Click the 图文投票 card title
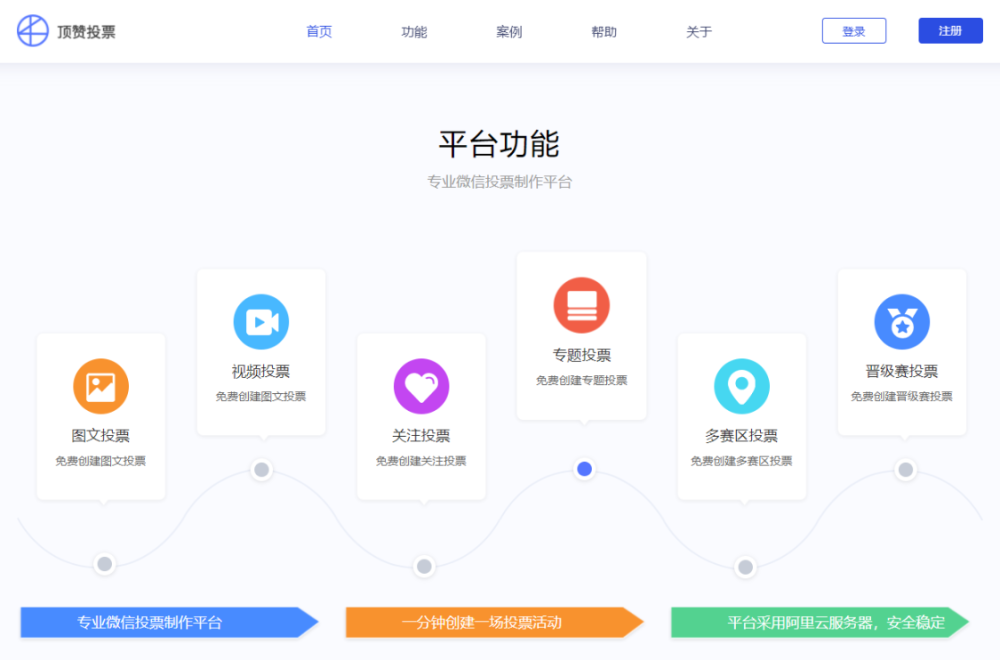Viewport: 1000px width, 660px height. click(x=101, y=436)
